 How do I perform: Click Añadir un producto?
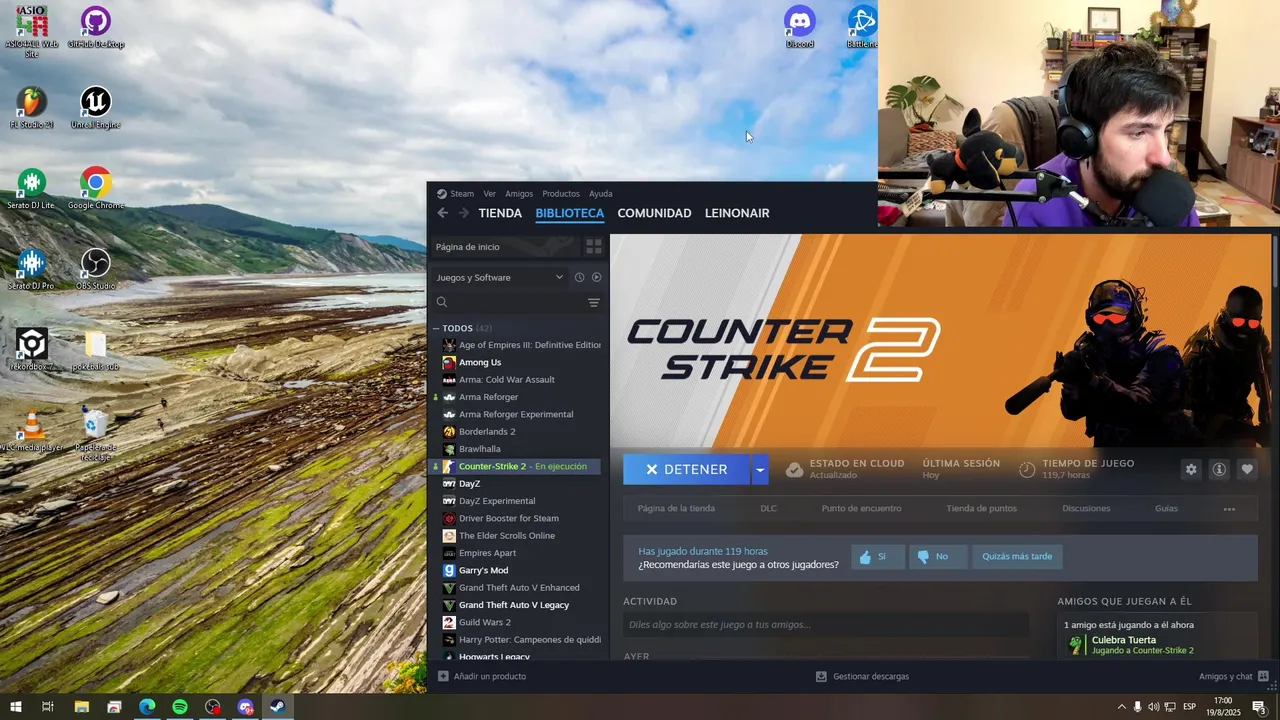(x=482, y=677)
